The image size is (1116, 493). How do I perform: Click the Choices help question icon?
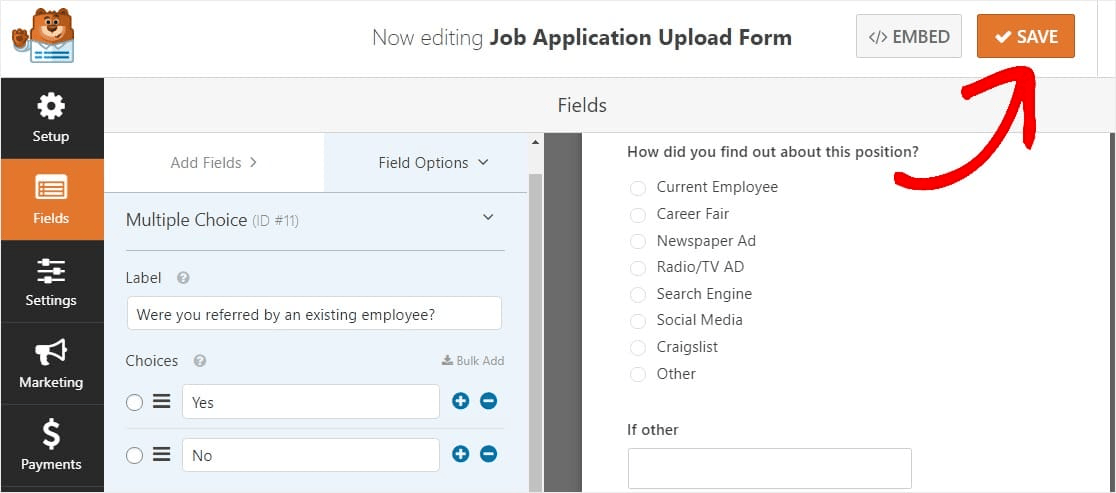pos(200,361)
